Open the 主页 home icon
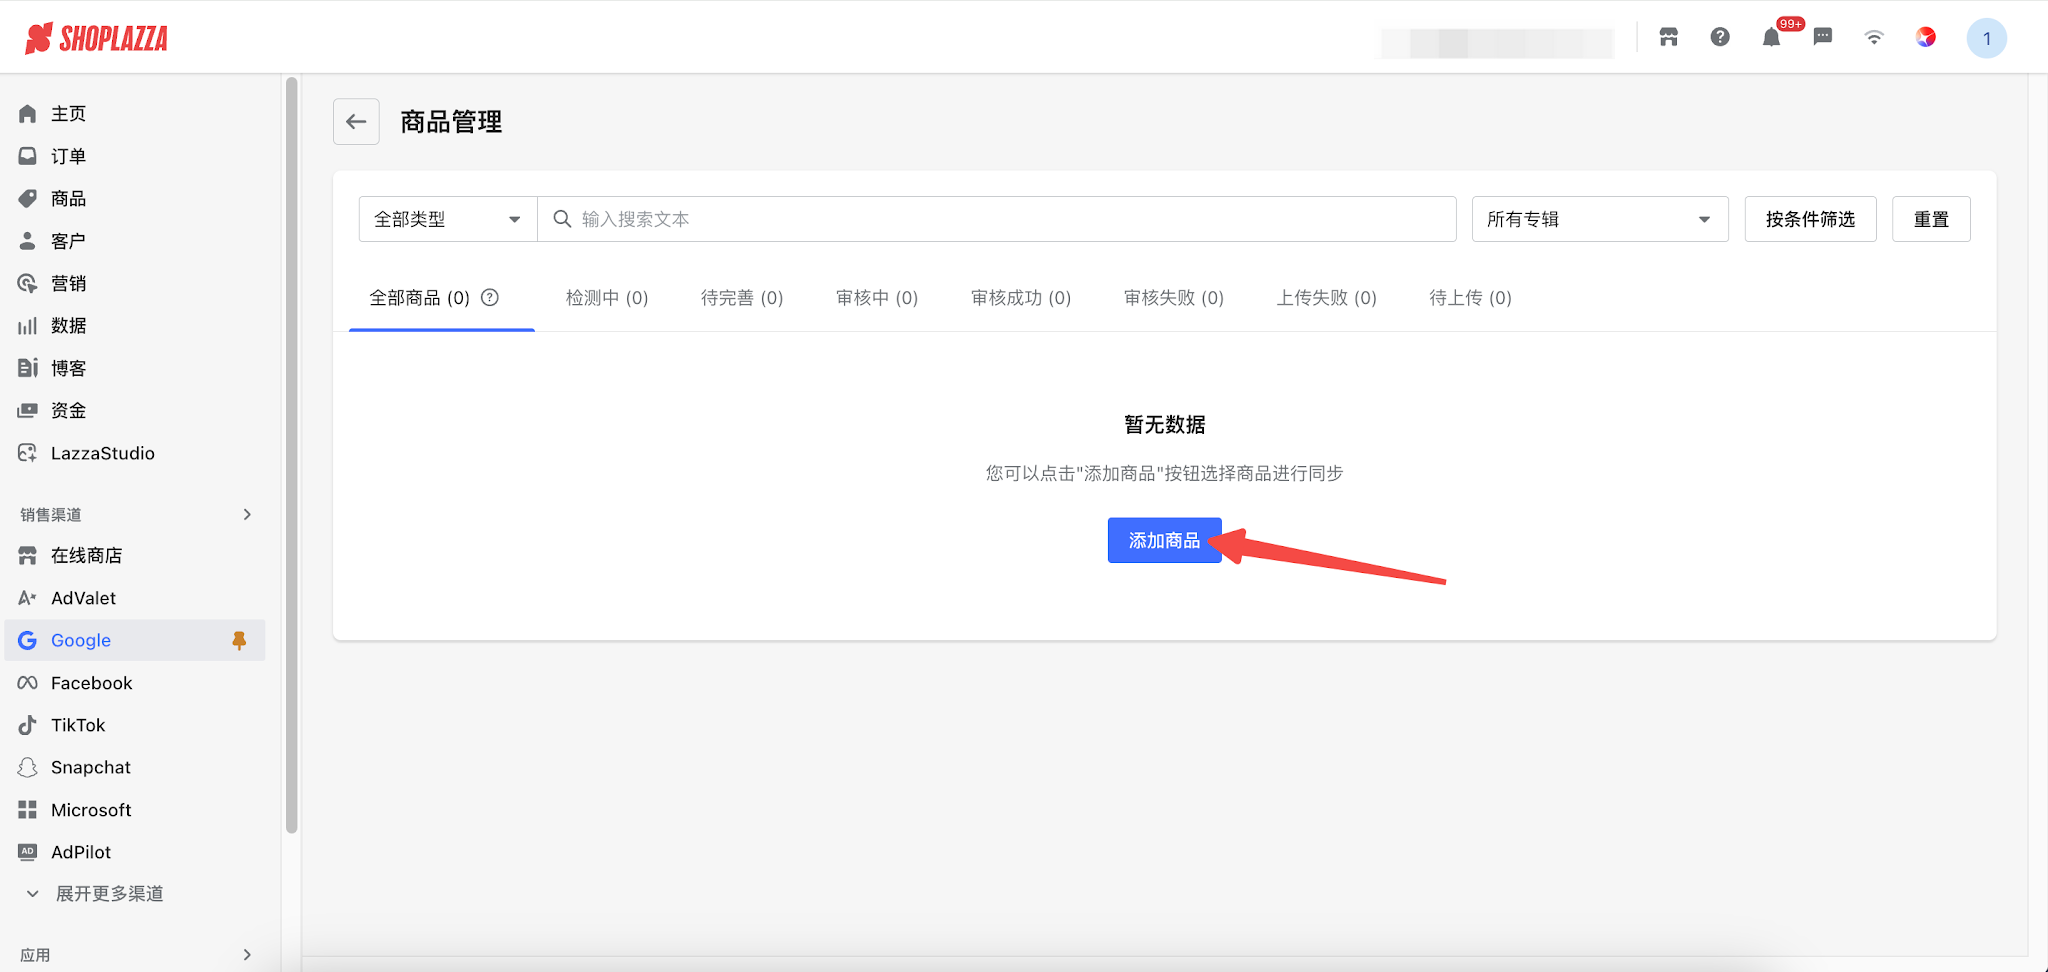The image size is (2048, 972). pyautogui.click(x=28, y=114)
